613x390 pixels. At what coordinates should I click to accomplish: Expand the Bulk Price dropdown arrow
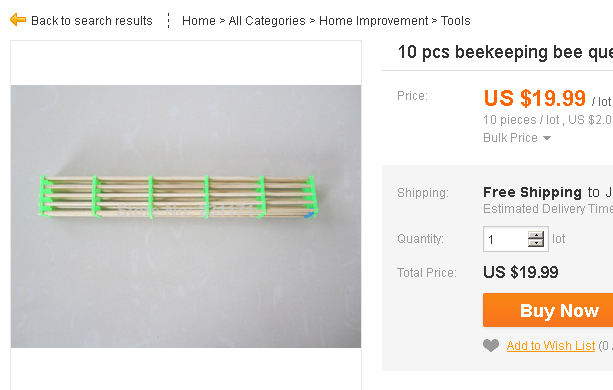(x=547, y=138)
